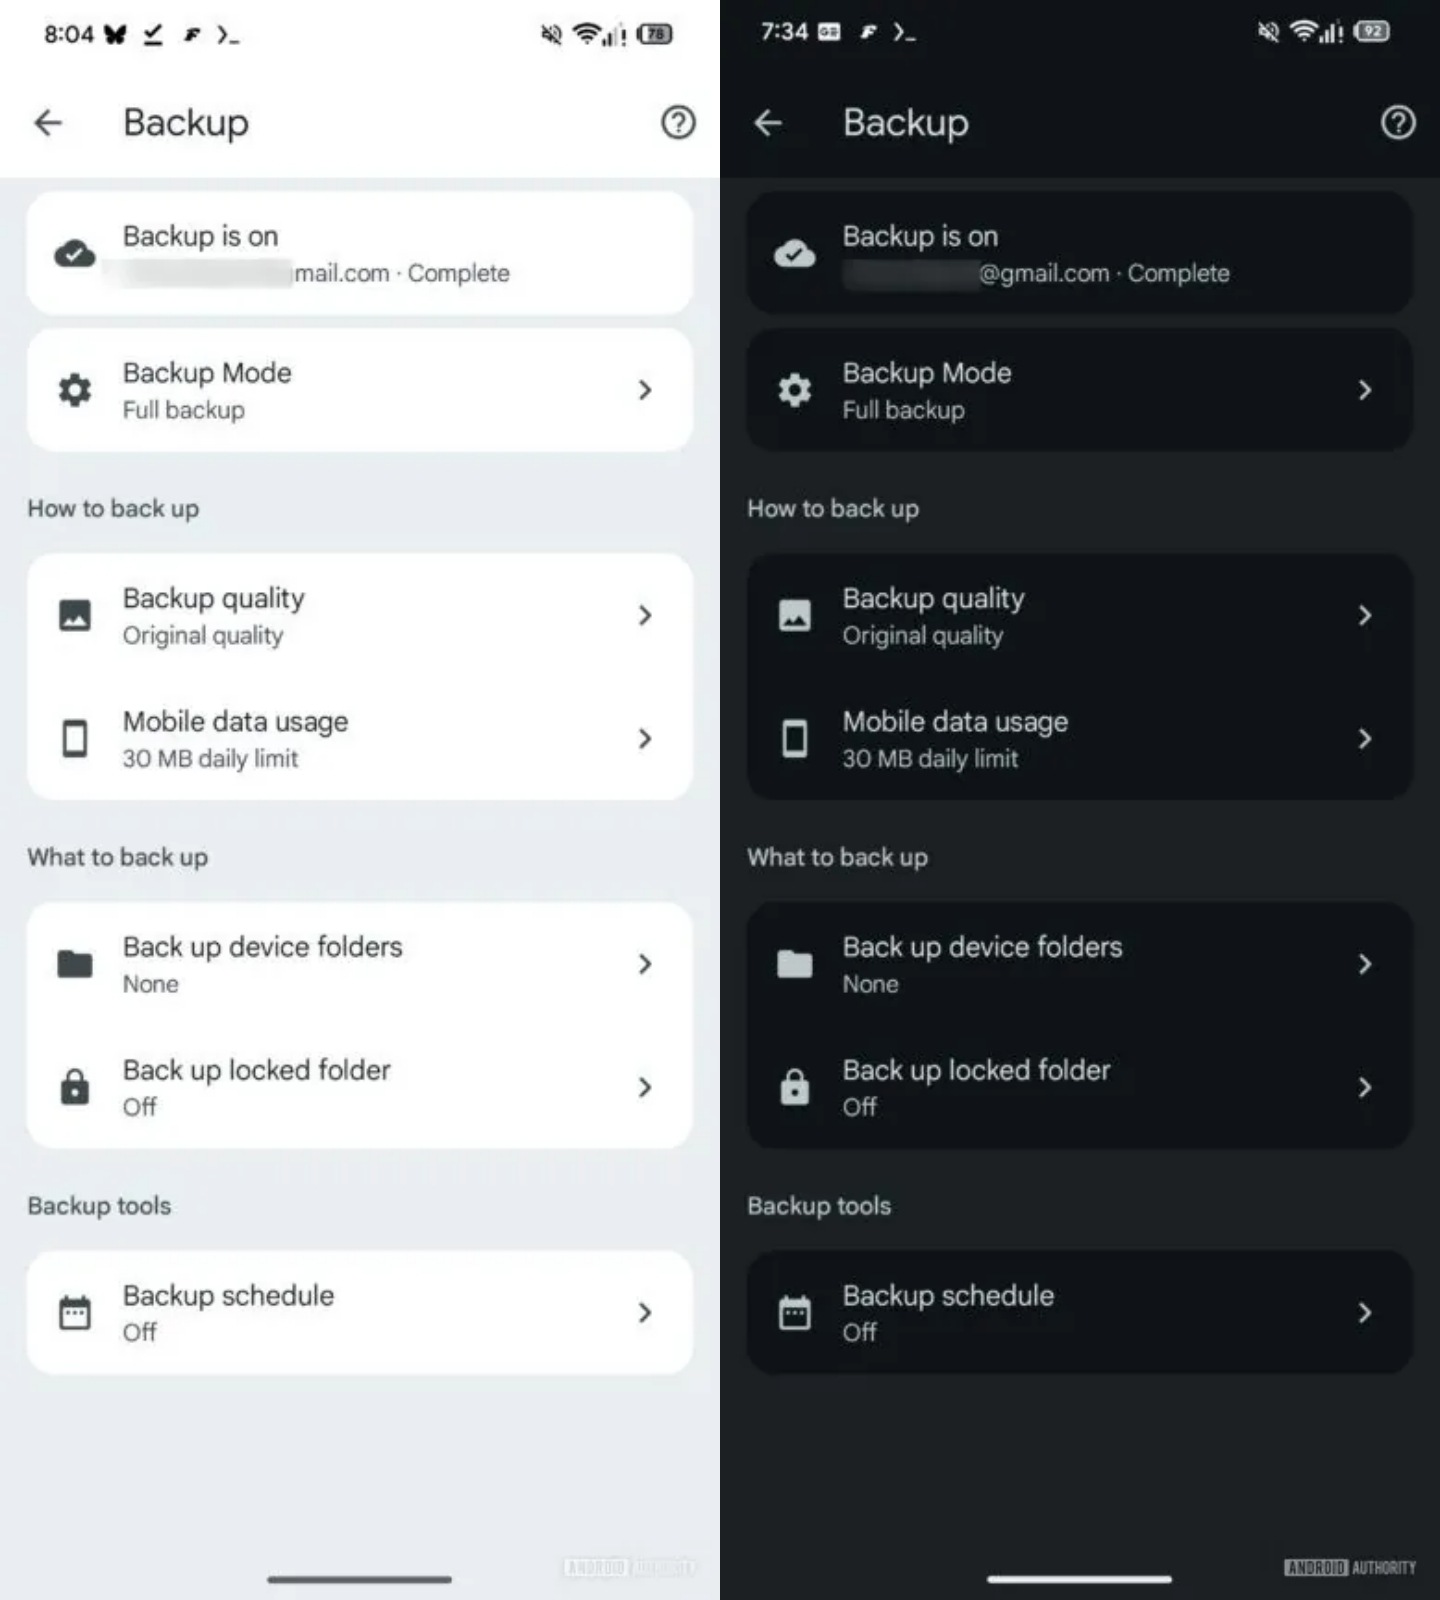Tap Backup quality image icon, light screen

point(75,615)
